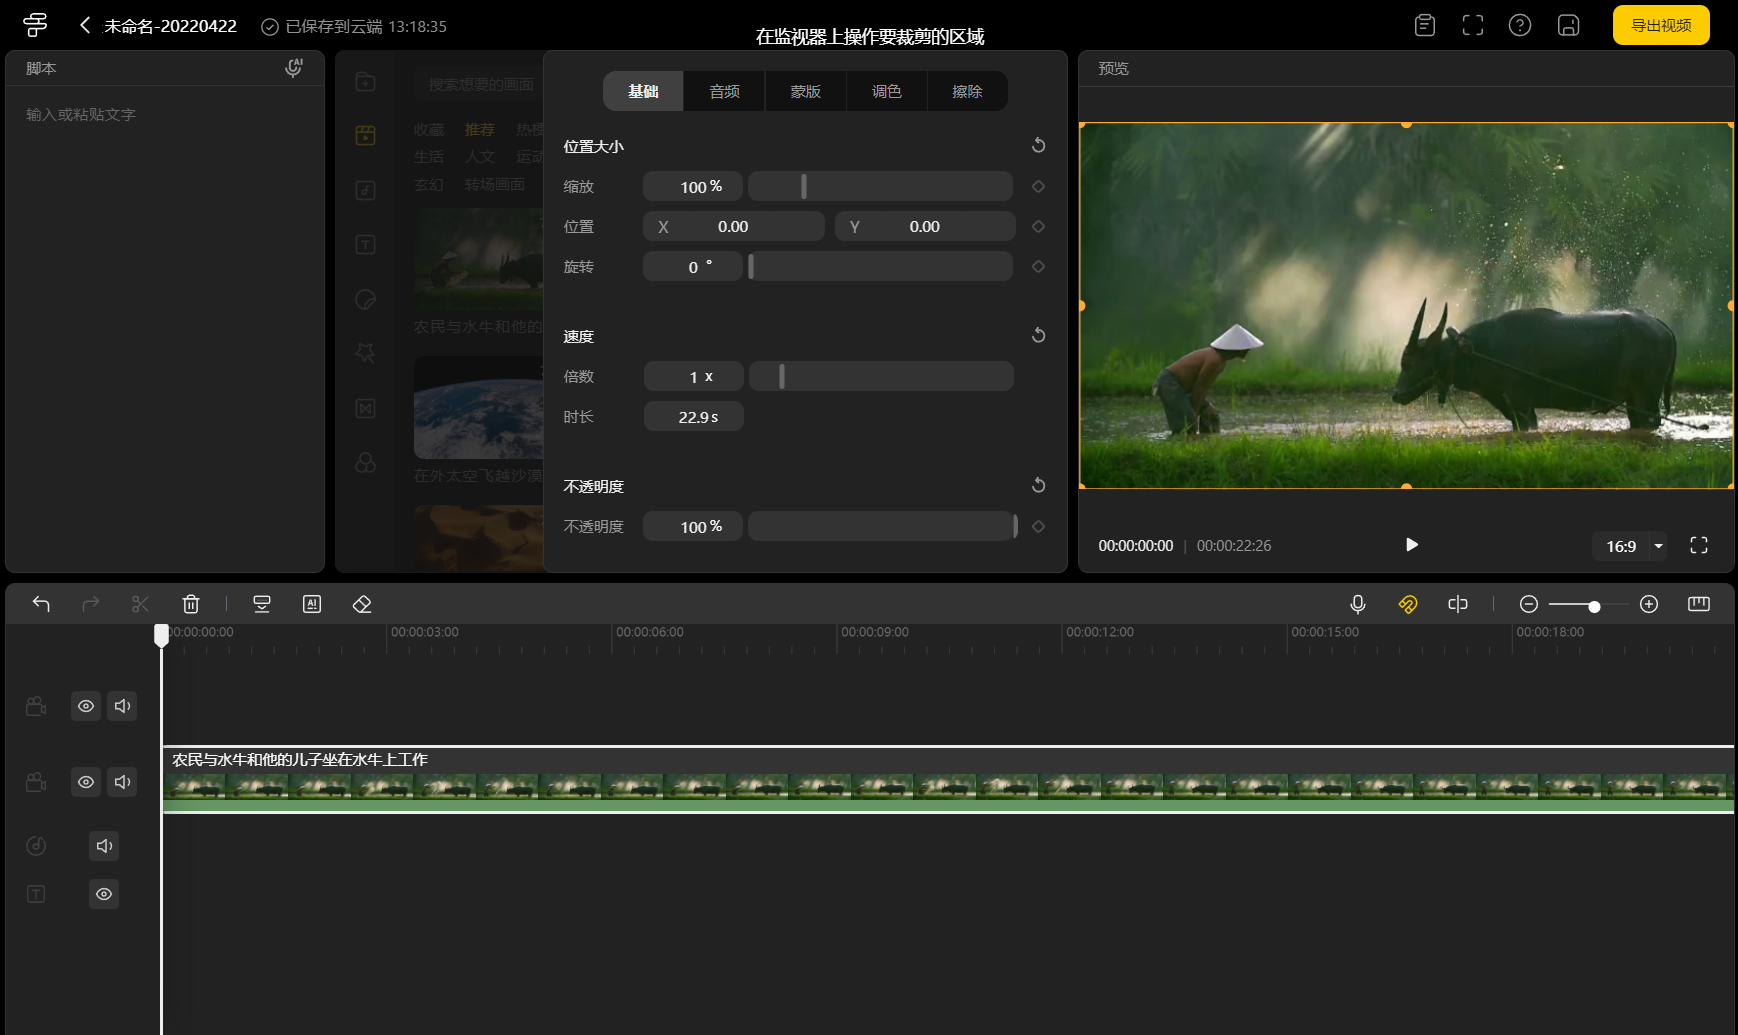Adjust the 旋转 slider
1738x1035 pixels.
[880, 267]
